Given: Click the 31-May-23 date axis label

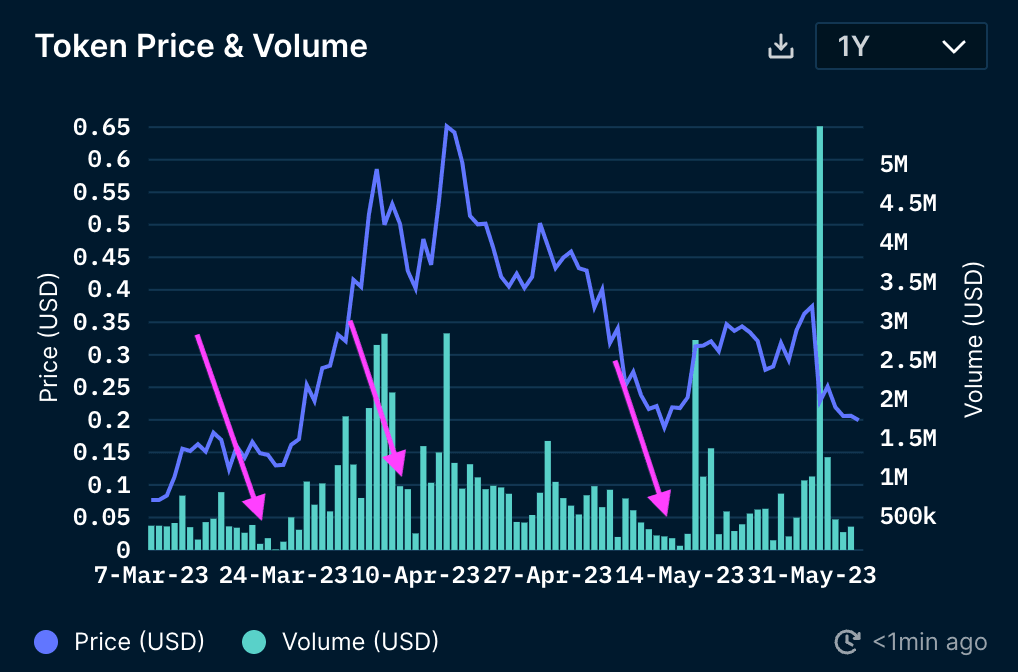Looking at the screenshot, I should pyautogui.click(x=812, y=576).
